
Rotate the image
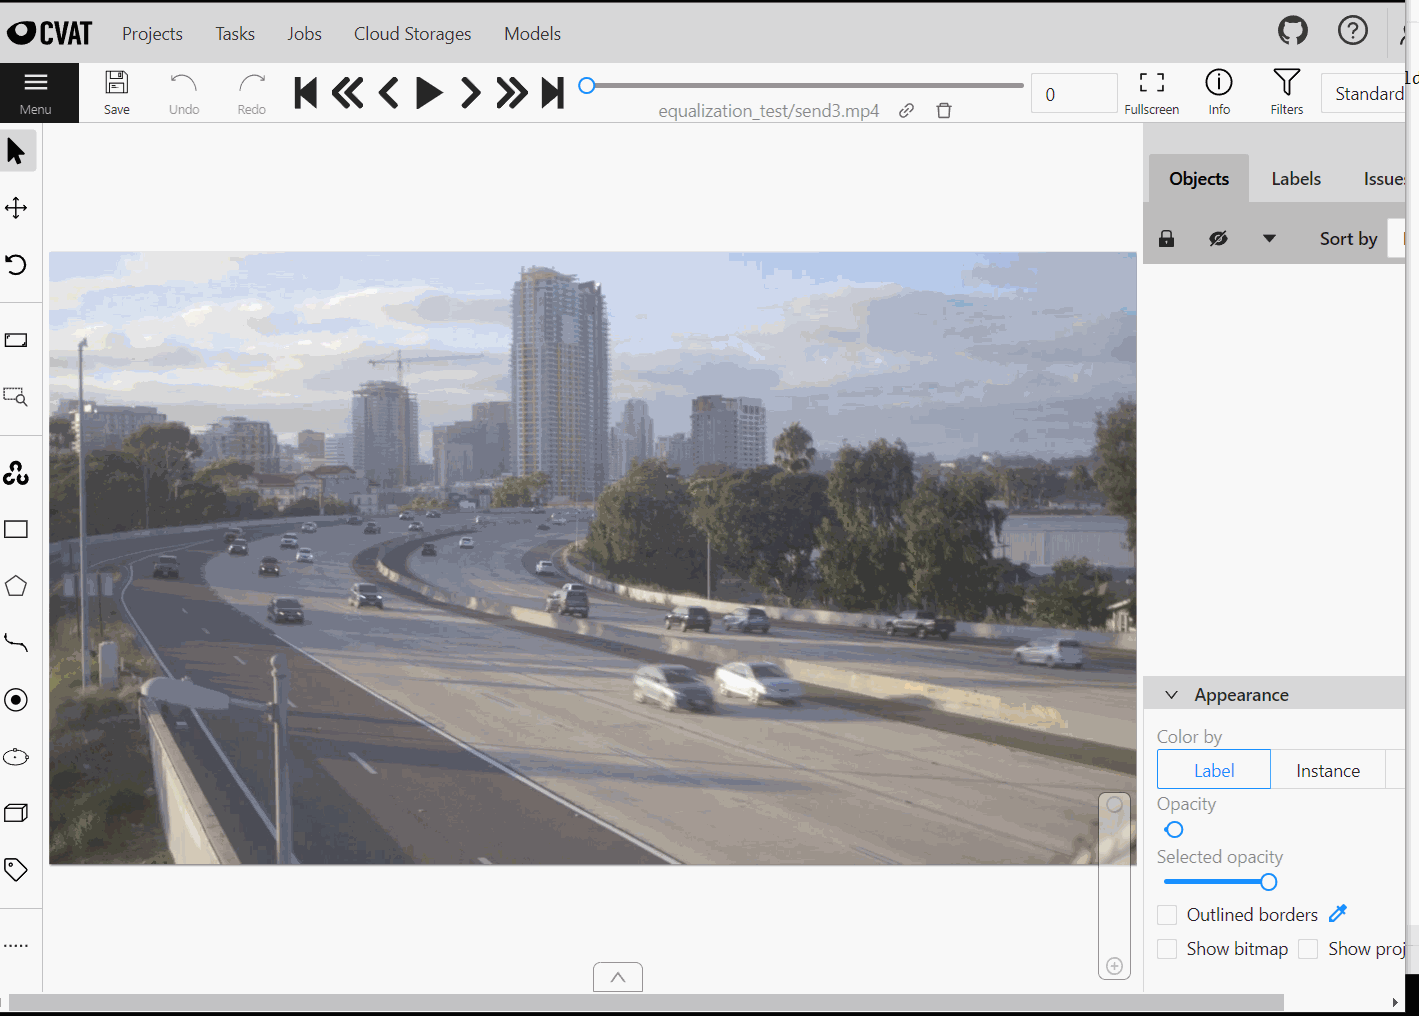[x=16, y=265]
